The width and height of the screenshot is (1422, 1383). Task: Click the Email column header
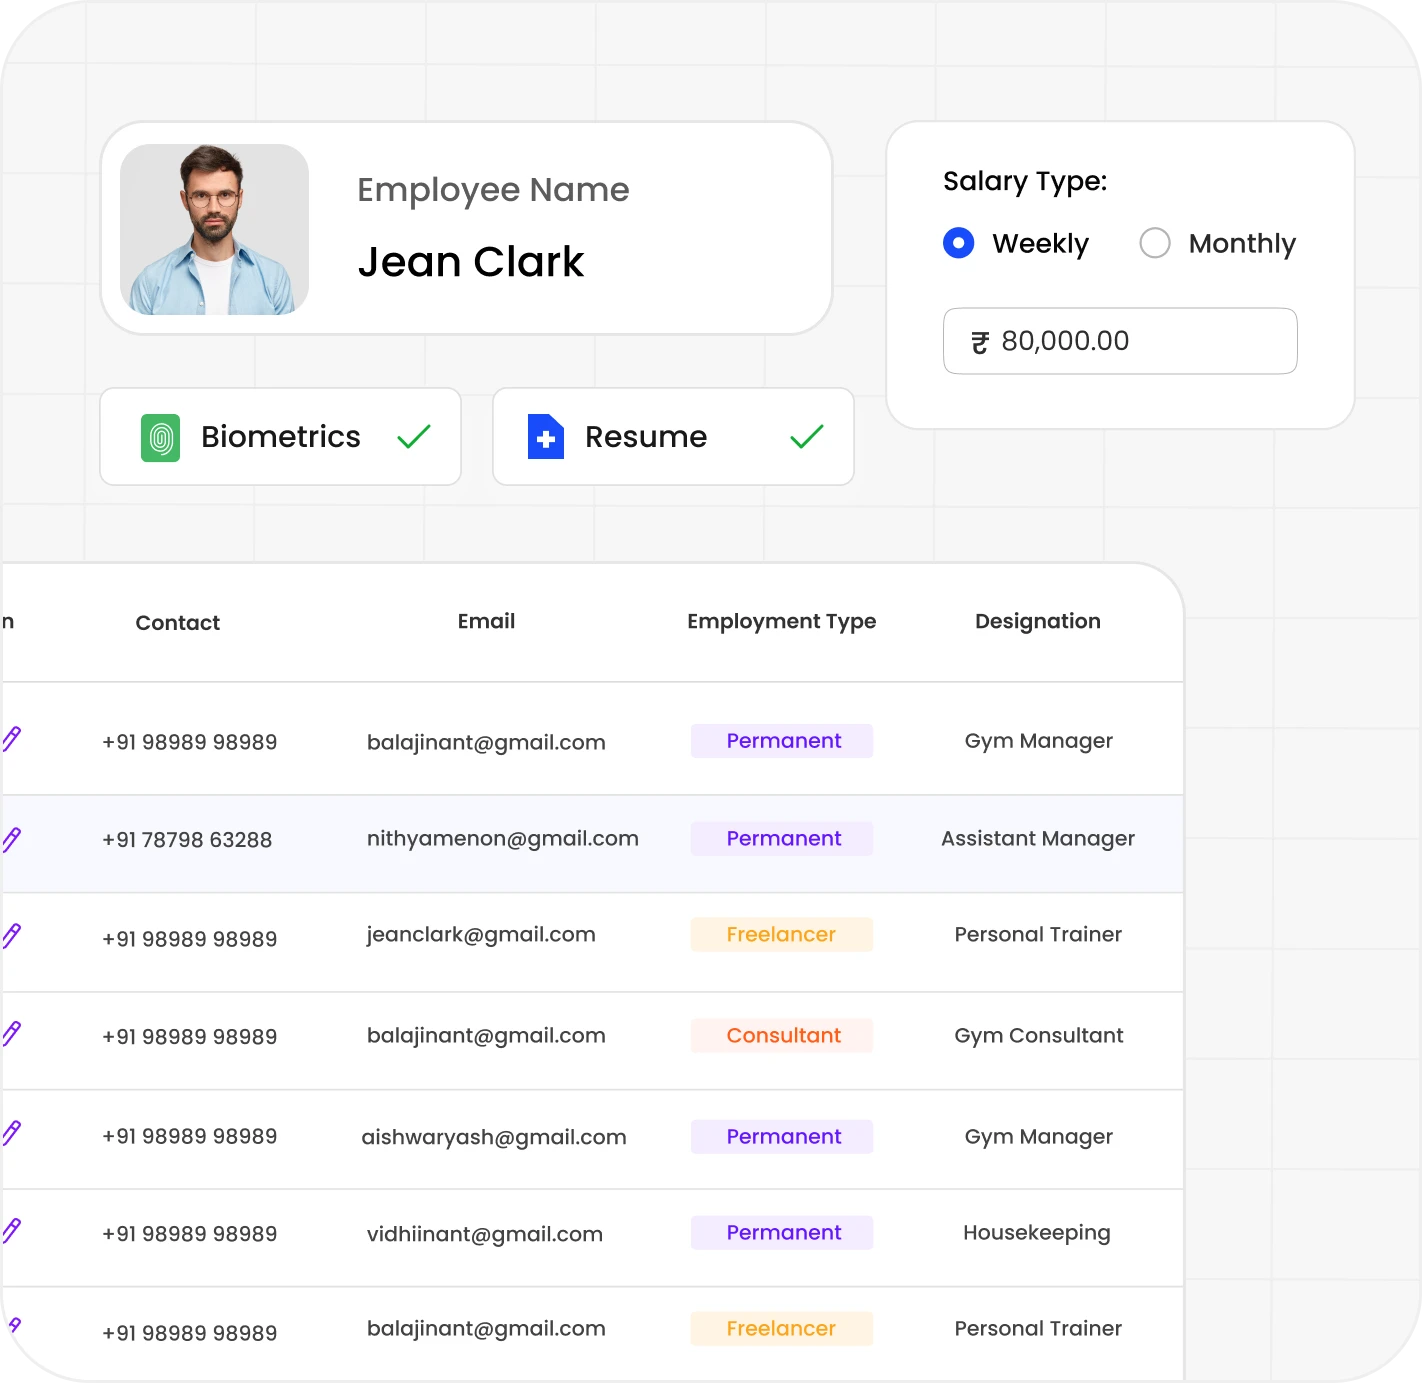486,621
